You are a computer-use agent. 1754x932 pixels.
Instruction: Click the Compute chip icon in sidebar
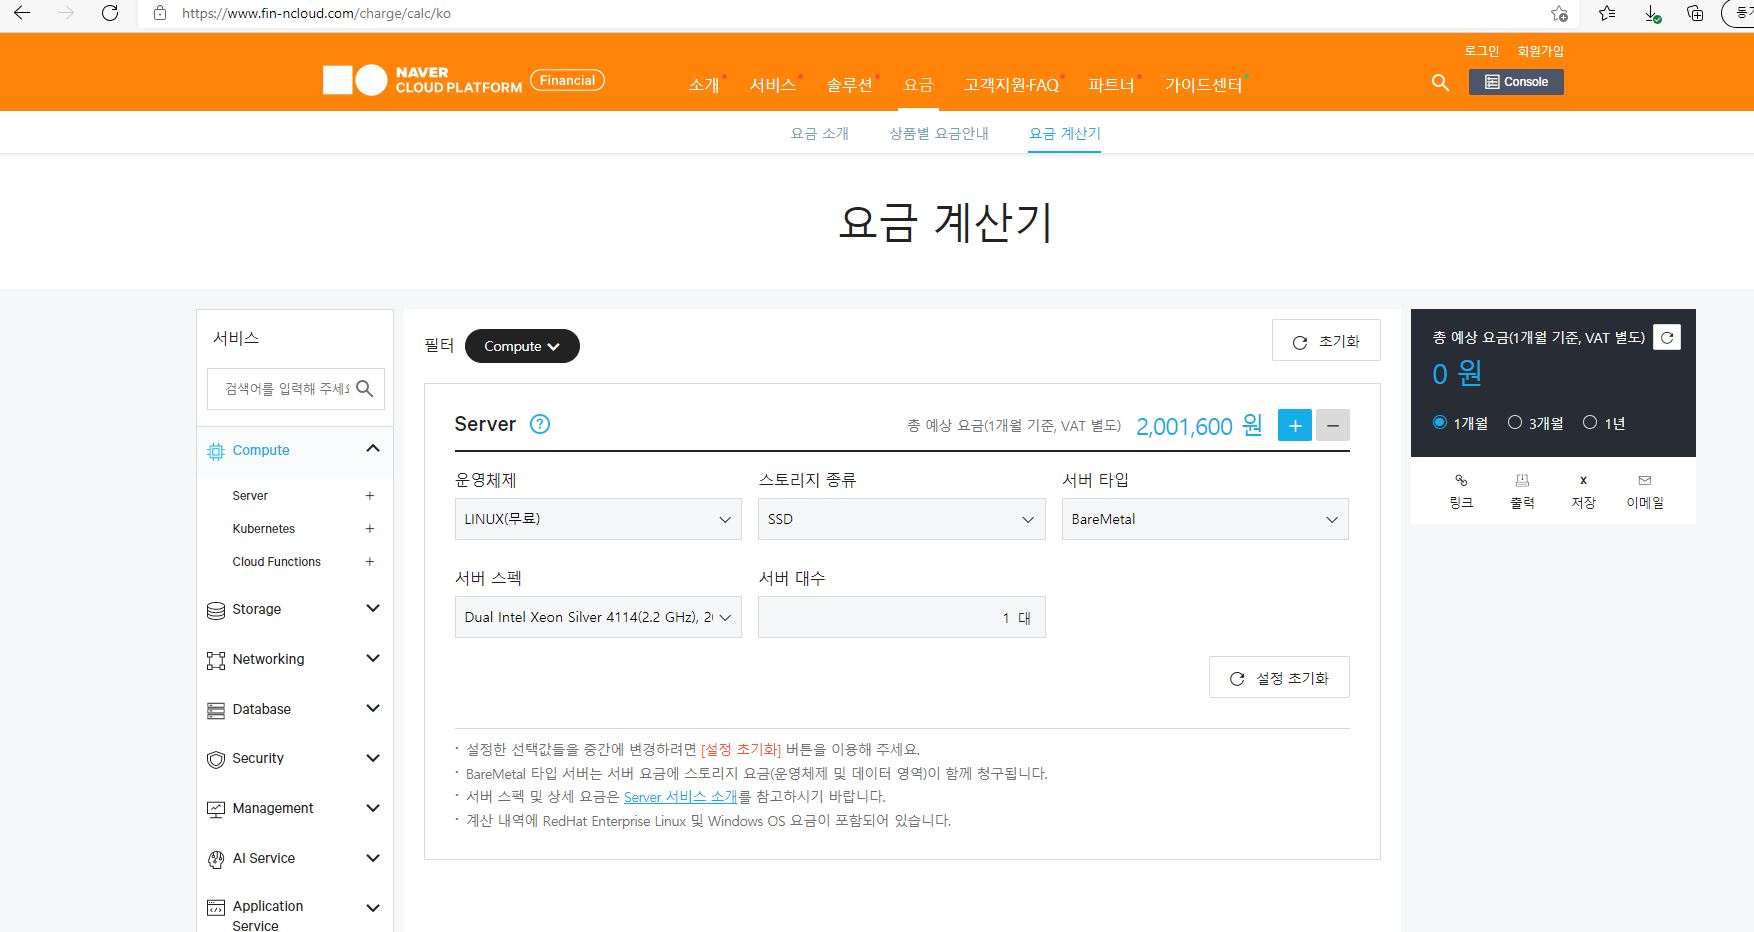[x=216, y=451]
